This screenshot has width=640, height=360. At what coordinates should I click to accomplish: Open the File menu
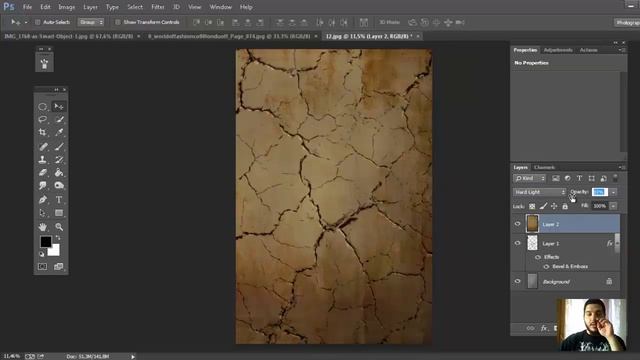point(27,7)
